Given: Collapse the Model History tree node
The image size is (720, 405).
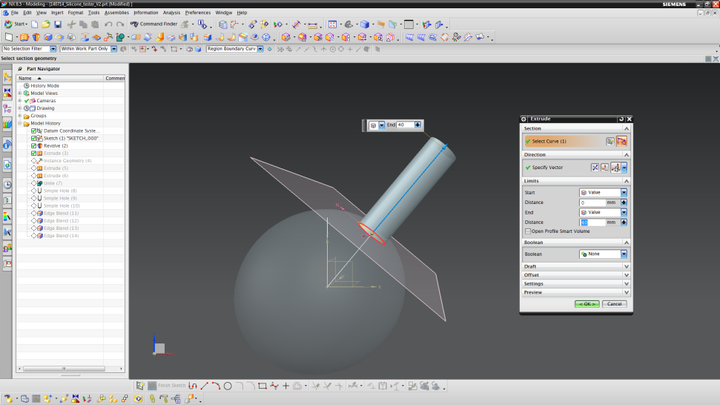Looking at the screenshot, I should coord(20,124).
